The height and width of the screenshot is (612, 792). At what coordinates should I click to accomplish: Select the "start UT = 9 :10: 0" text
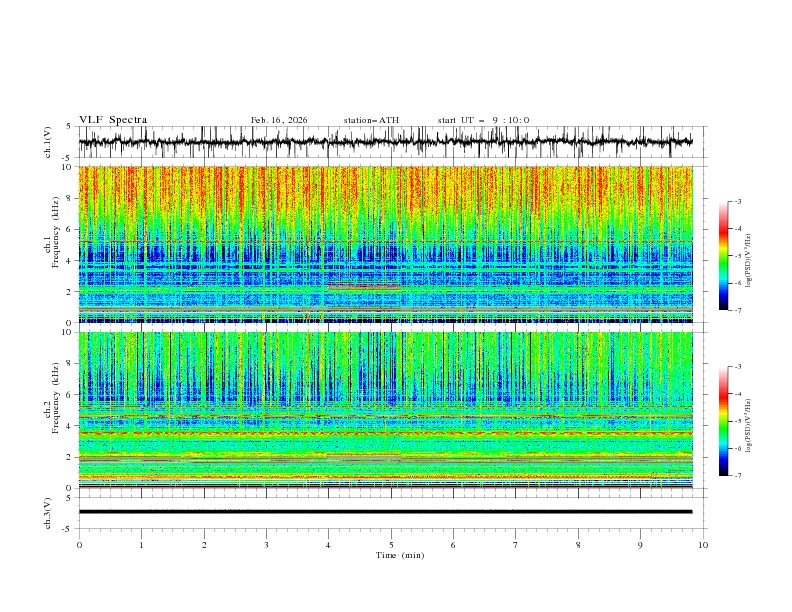point(483,120)
